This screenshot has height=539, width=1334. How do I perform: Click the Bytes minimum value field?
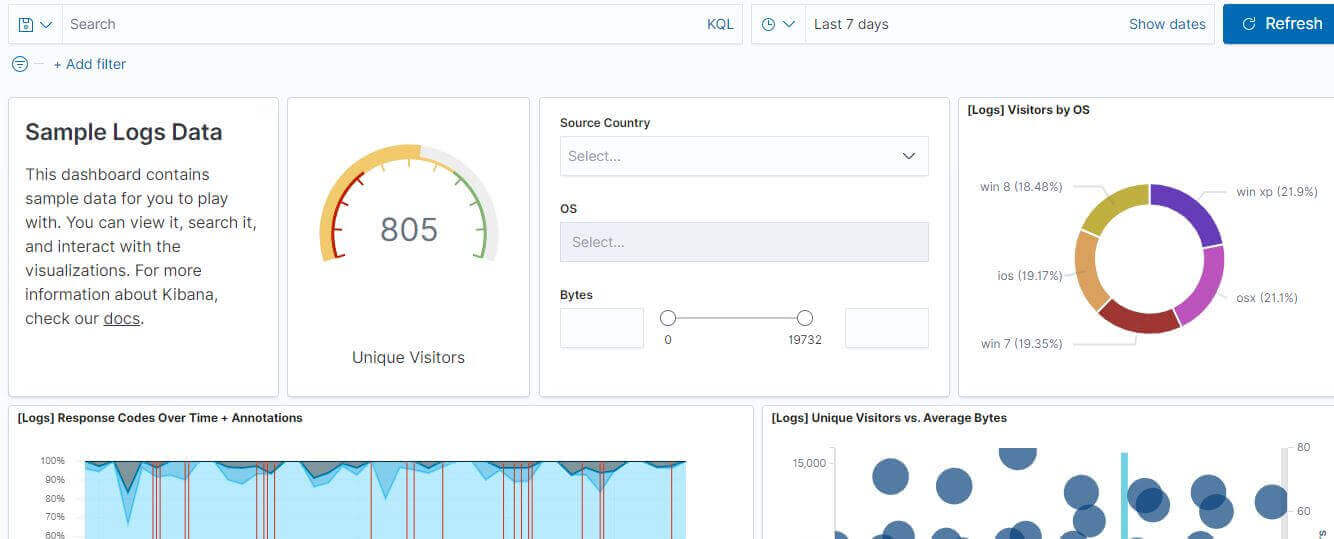tap(602, 328)
